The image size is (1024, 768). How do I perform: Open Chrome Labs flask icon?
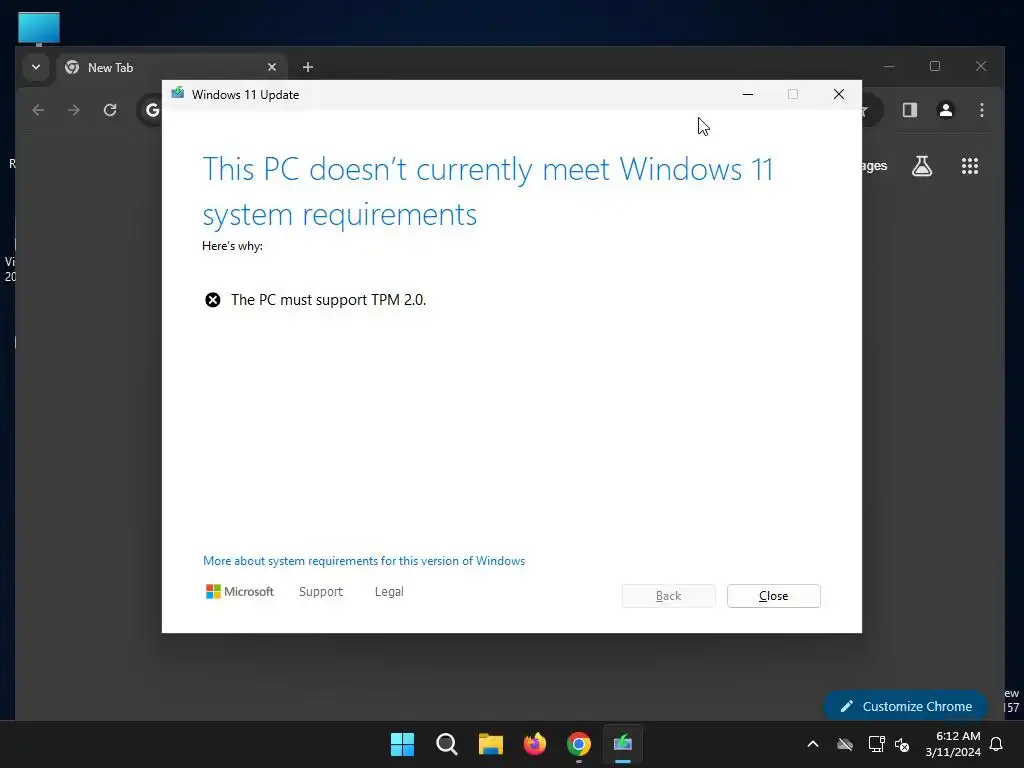coord(922,166)
